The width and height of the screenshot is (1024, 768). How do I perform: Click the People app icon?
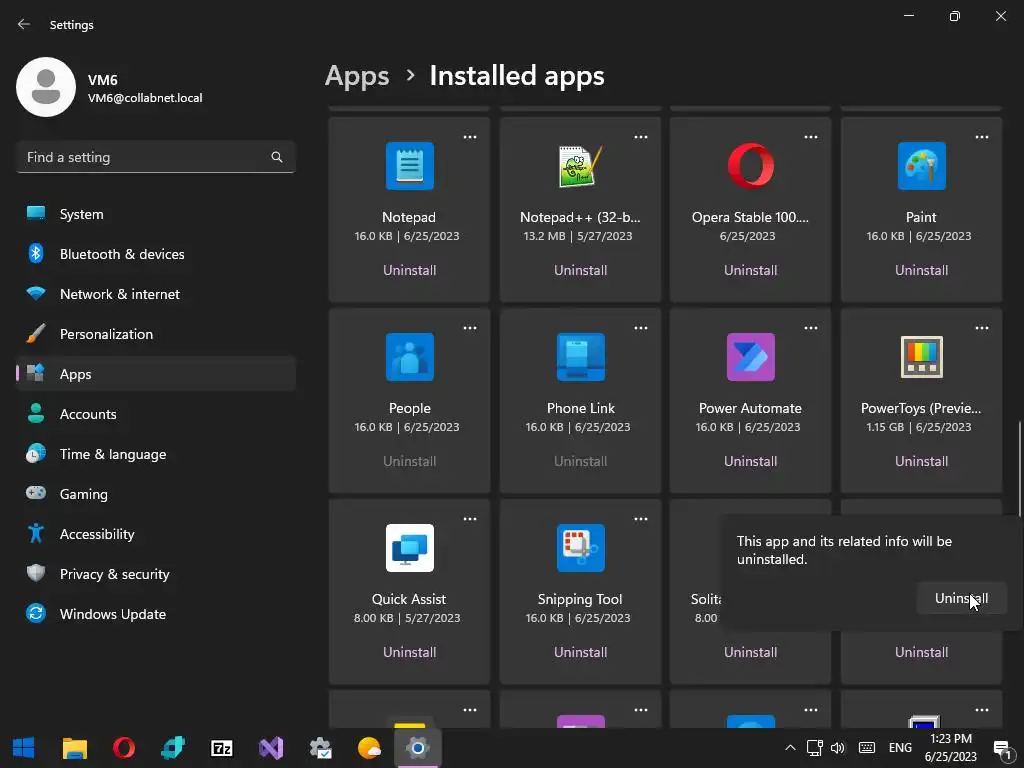pos(409,357)
